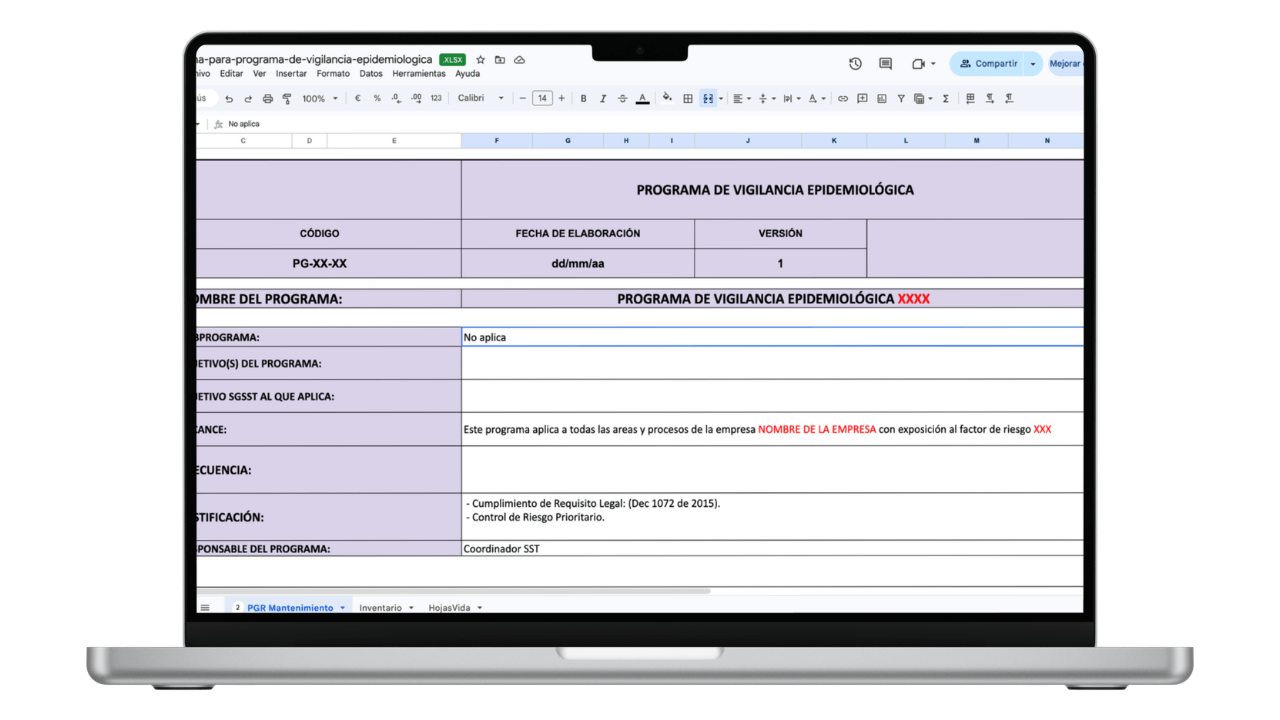Toggle bold formatting
This screenshot has height=720, width=1280.
pos(584,98)
